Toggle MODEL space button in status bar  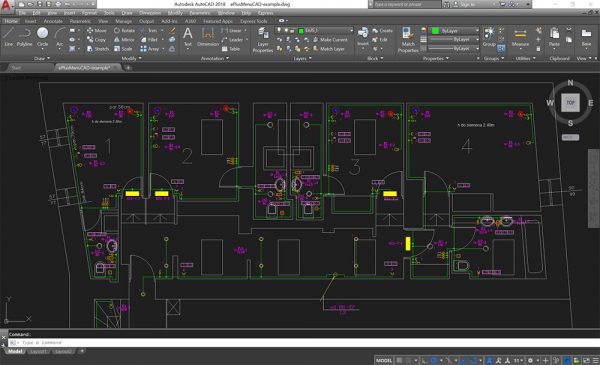[x=384, y=360]
